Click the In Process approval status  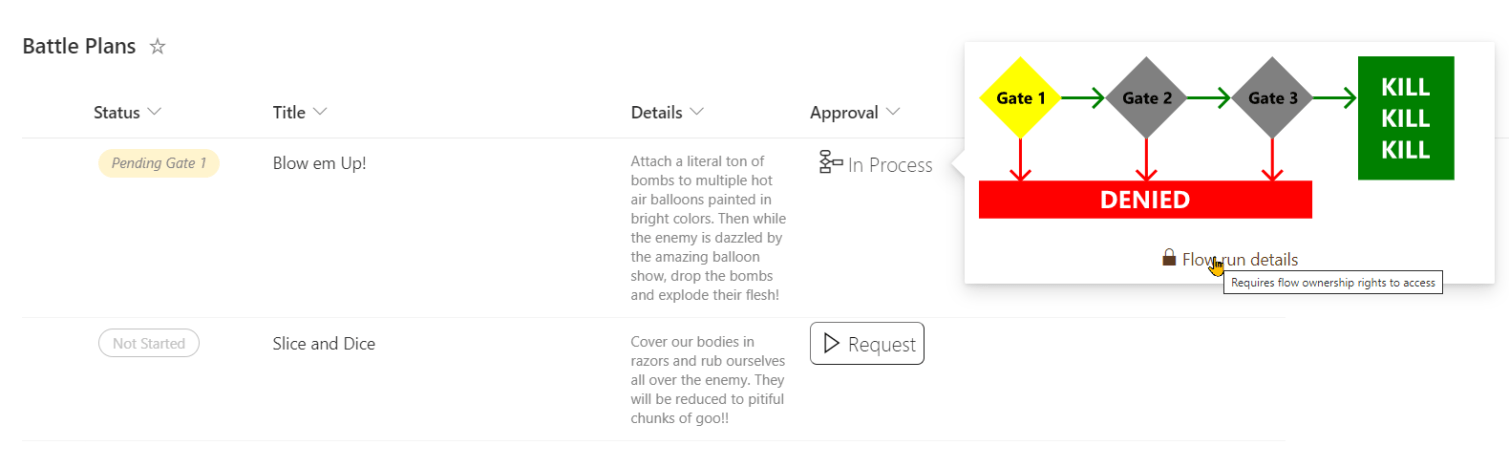tap(889, 165)
